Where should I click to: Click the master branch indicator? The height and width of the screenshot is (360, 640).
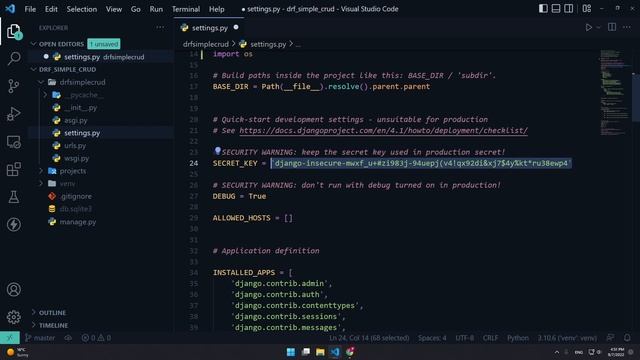tap(40, 338)
